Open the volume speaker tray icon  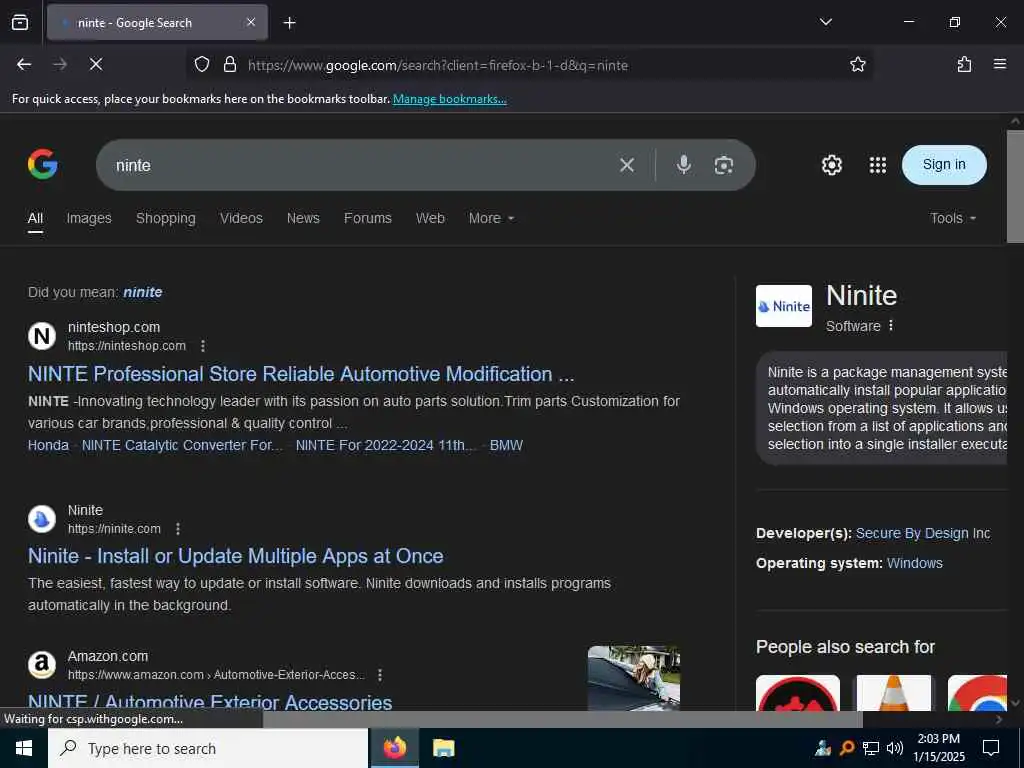[x=894, y=748]
